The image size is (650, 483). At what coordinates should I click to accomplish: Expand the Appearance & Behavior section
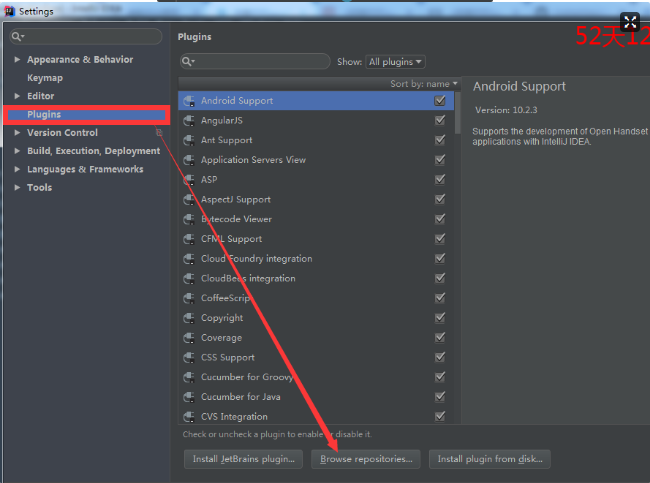point(17,59)
